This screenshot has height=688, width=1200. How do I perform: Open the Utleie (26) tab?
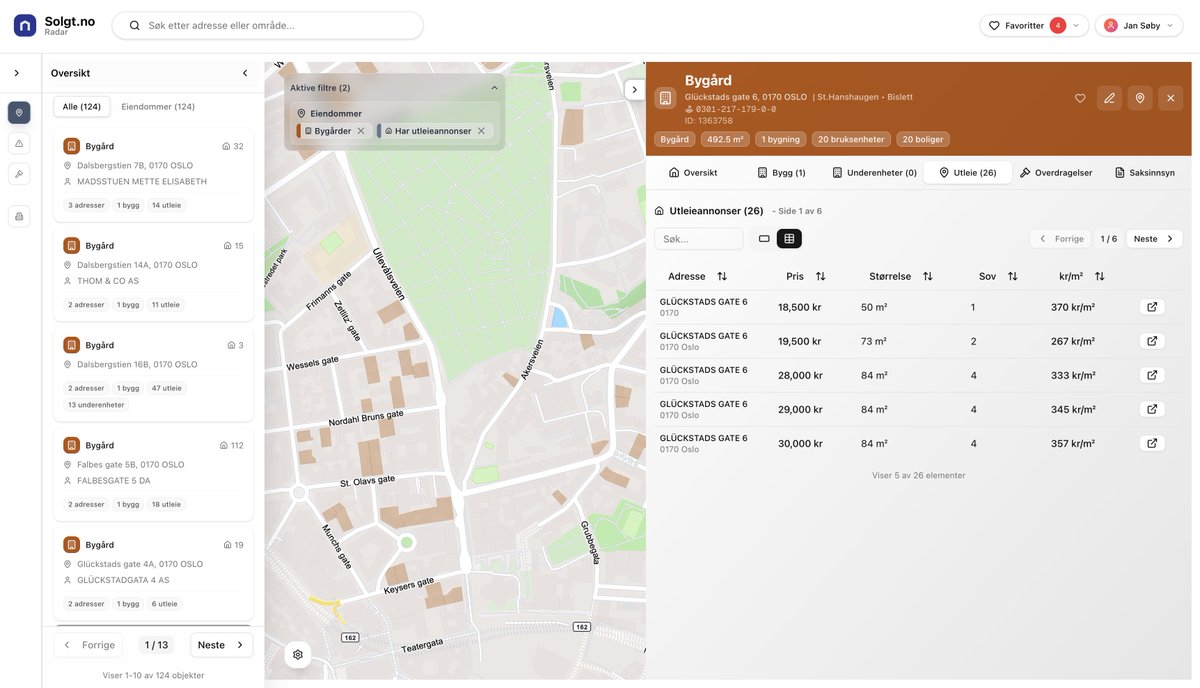coord(967,172)
